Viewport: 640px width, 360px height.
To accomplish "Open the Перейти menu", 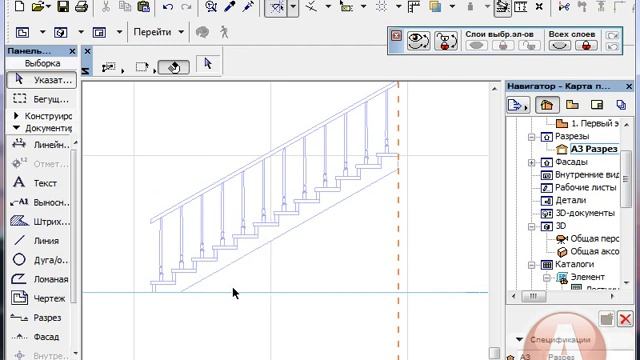I will [x=159, y=32].
